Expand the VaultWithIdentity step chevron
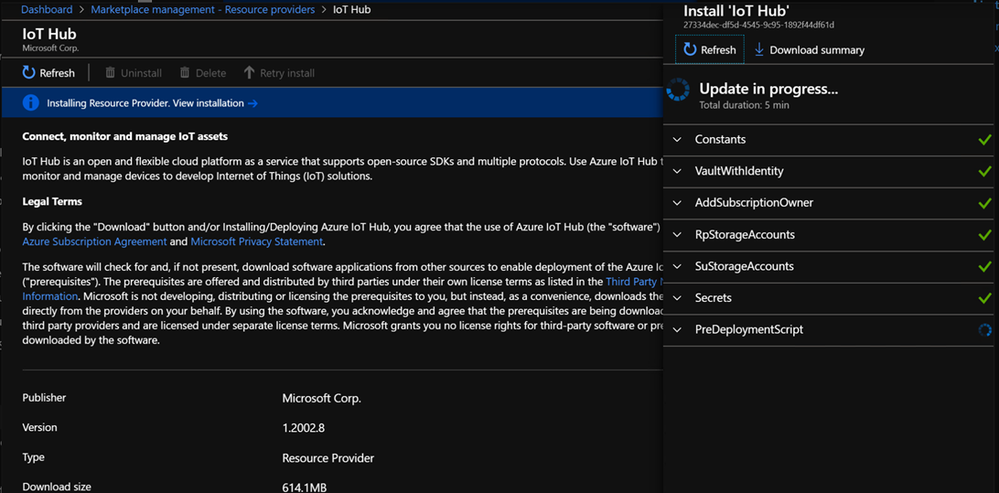This screenshot has height=493, width=999. coord(677,171)
